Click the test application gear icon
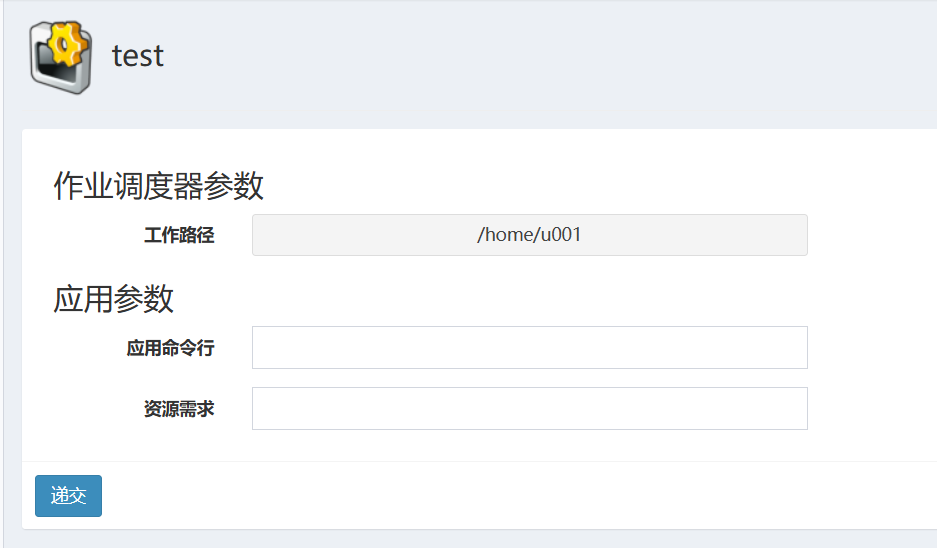The image size is (937, 548). click(x=61, y=58)
